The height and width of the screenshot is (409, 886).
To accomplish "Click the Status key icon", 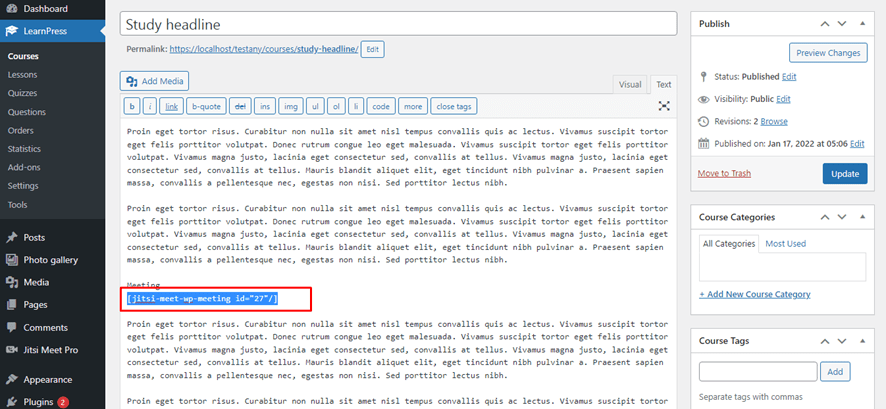I will point(703,76).
